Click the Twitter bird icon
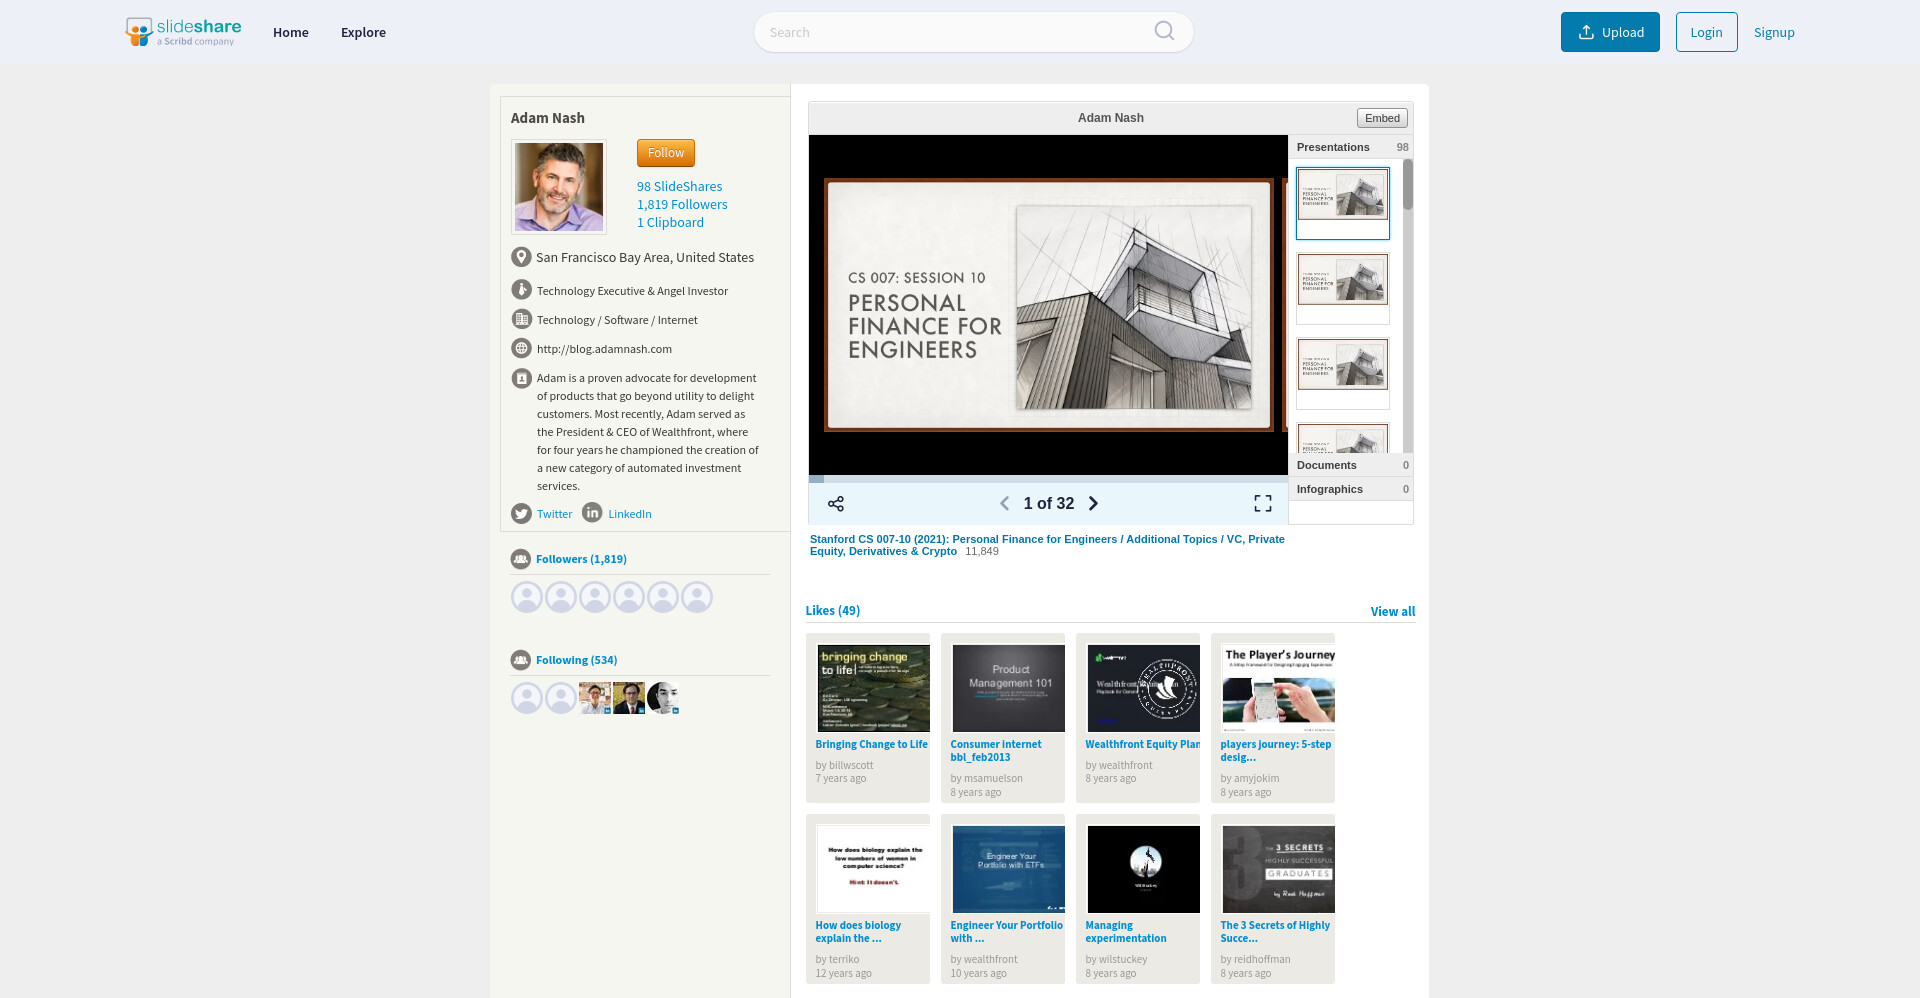 pos(521,514)
